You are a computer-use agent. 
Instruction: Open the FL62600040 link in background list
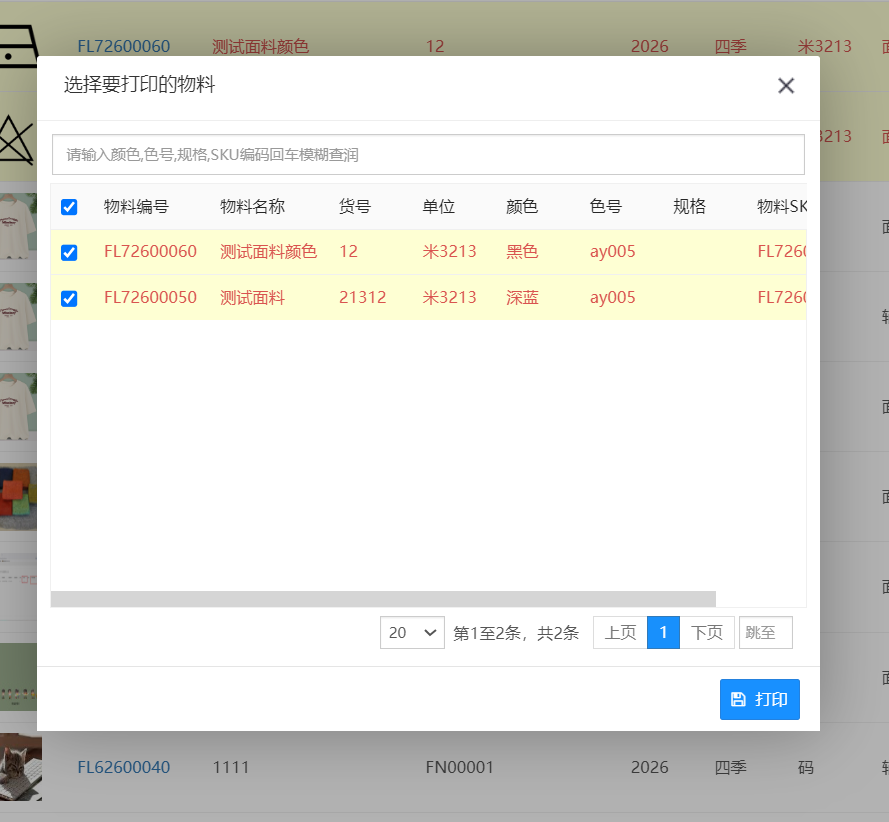[x=123, y=768]
